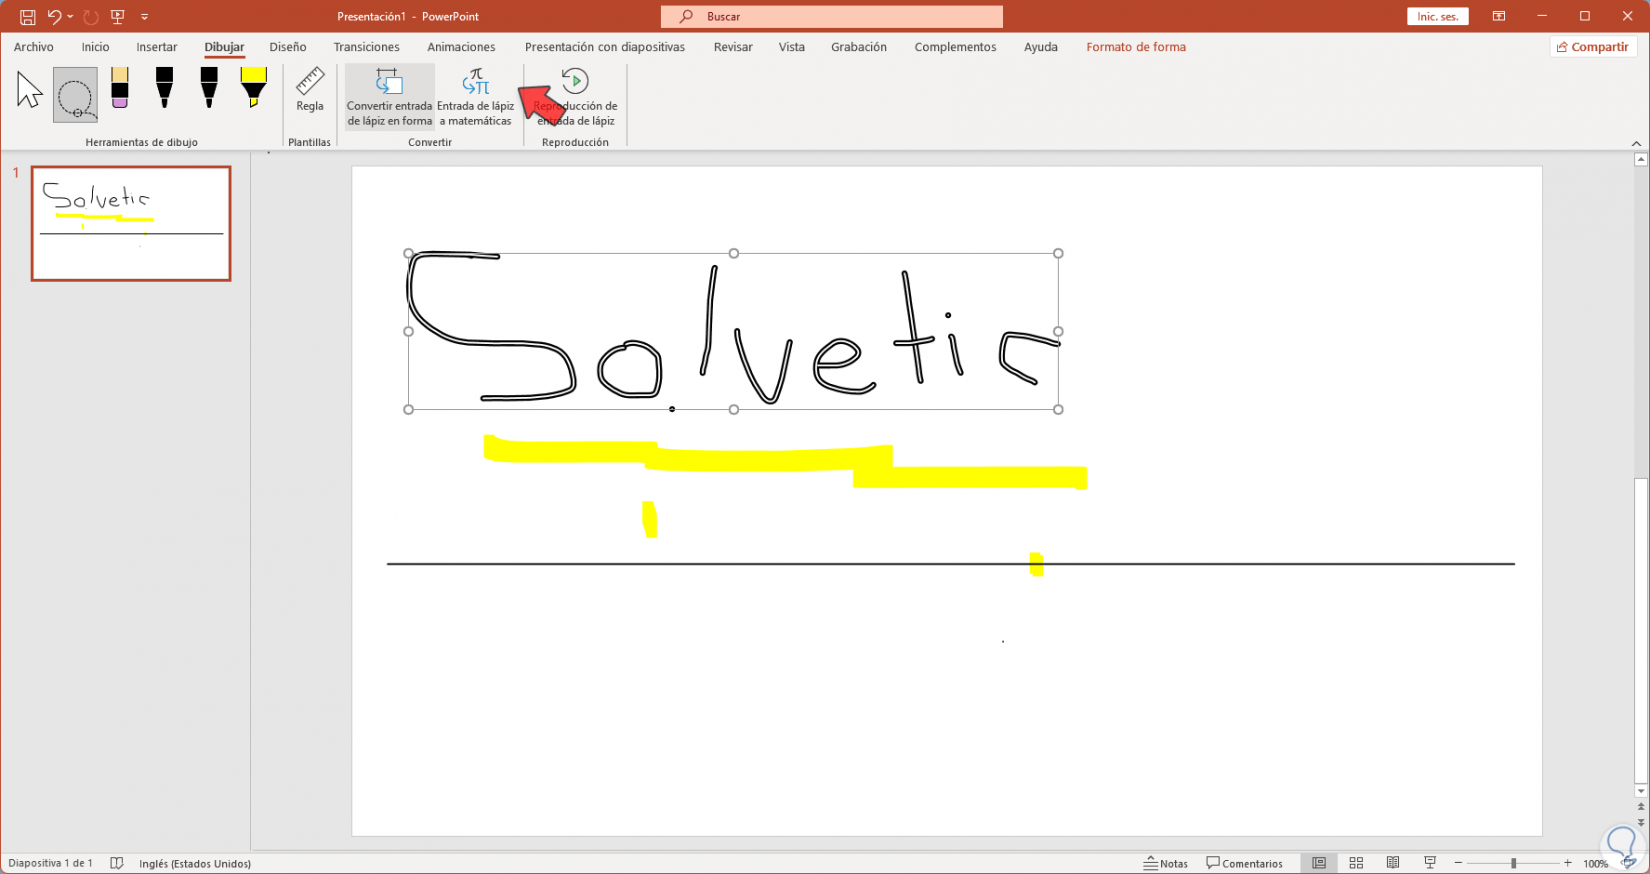Click the Presentación1 - PowerPoint title
This screenshot has height=874, width=1650.
point(408,17)
